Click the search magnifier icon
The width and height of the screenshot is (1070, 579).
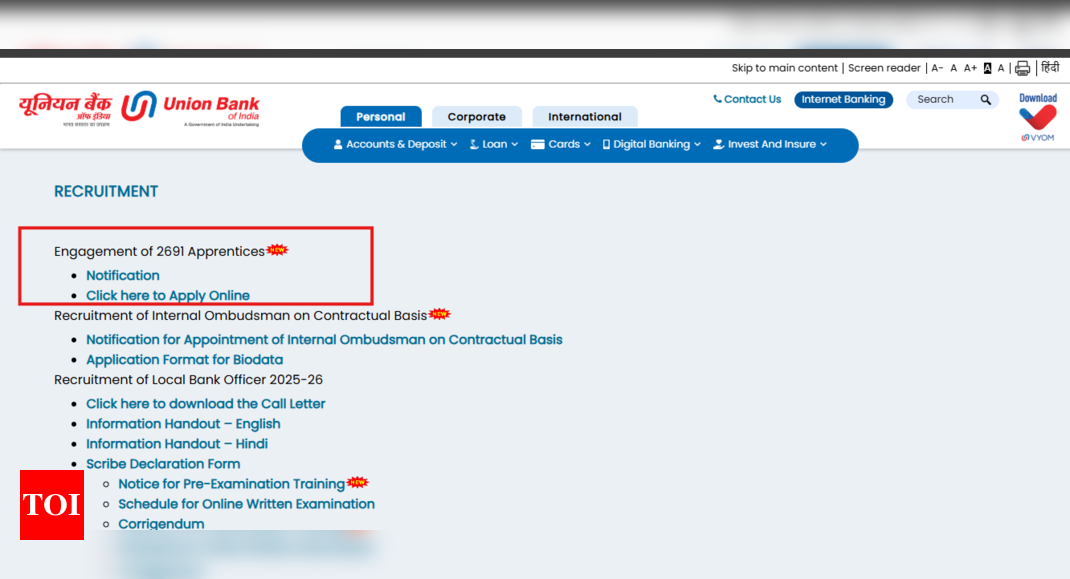pyautogui.click(x=985, y=100)
